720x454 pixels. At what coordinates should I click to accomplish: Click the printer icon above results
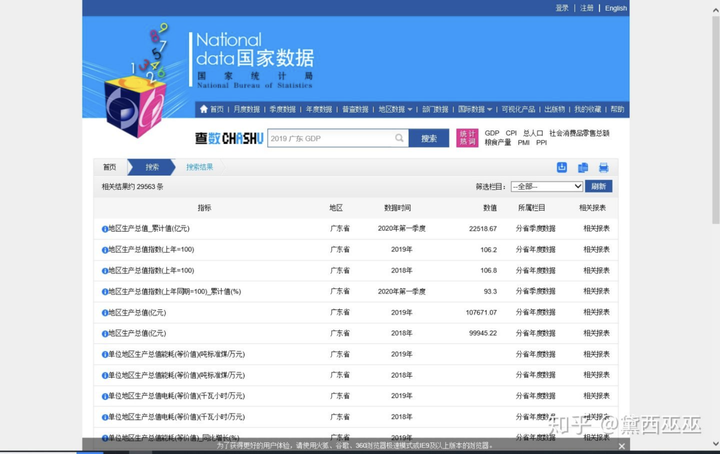click(603, 168)
